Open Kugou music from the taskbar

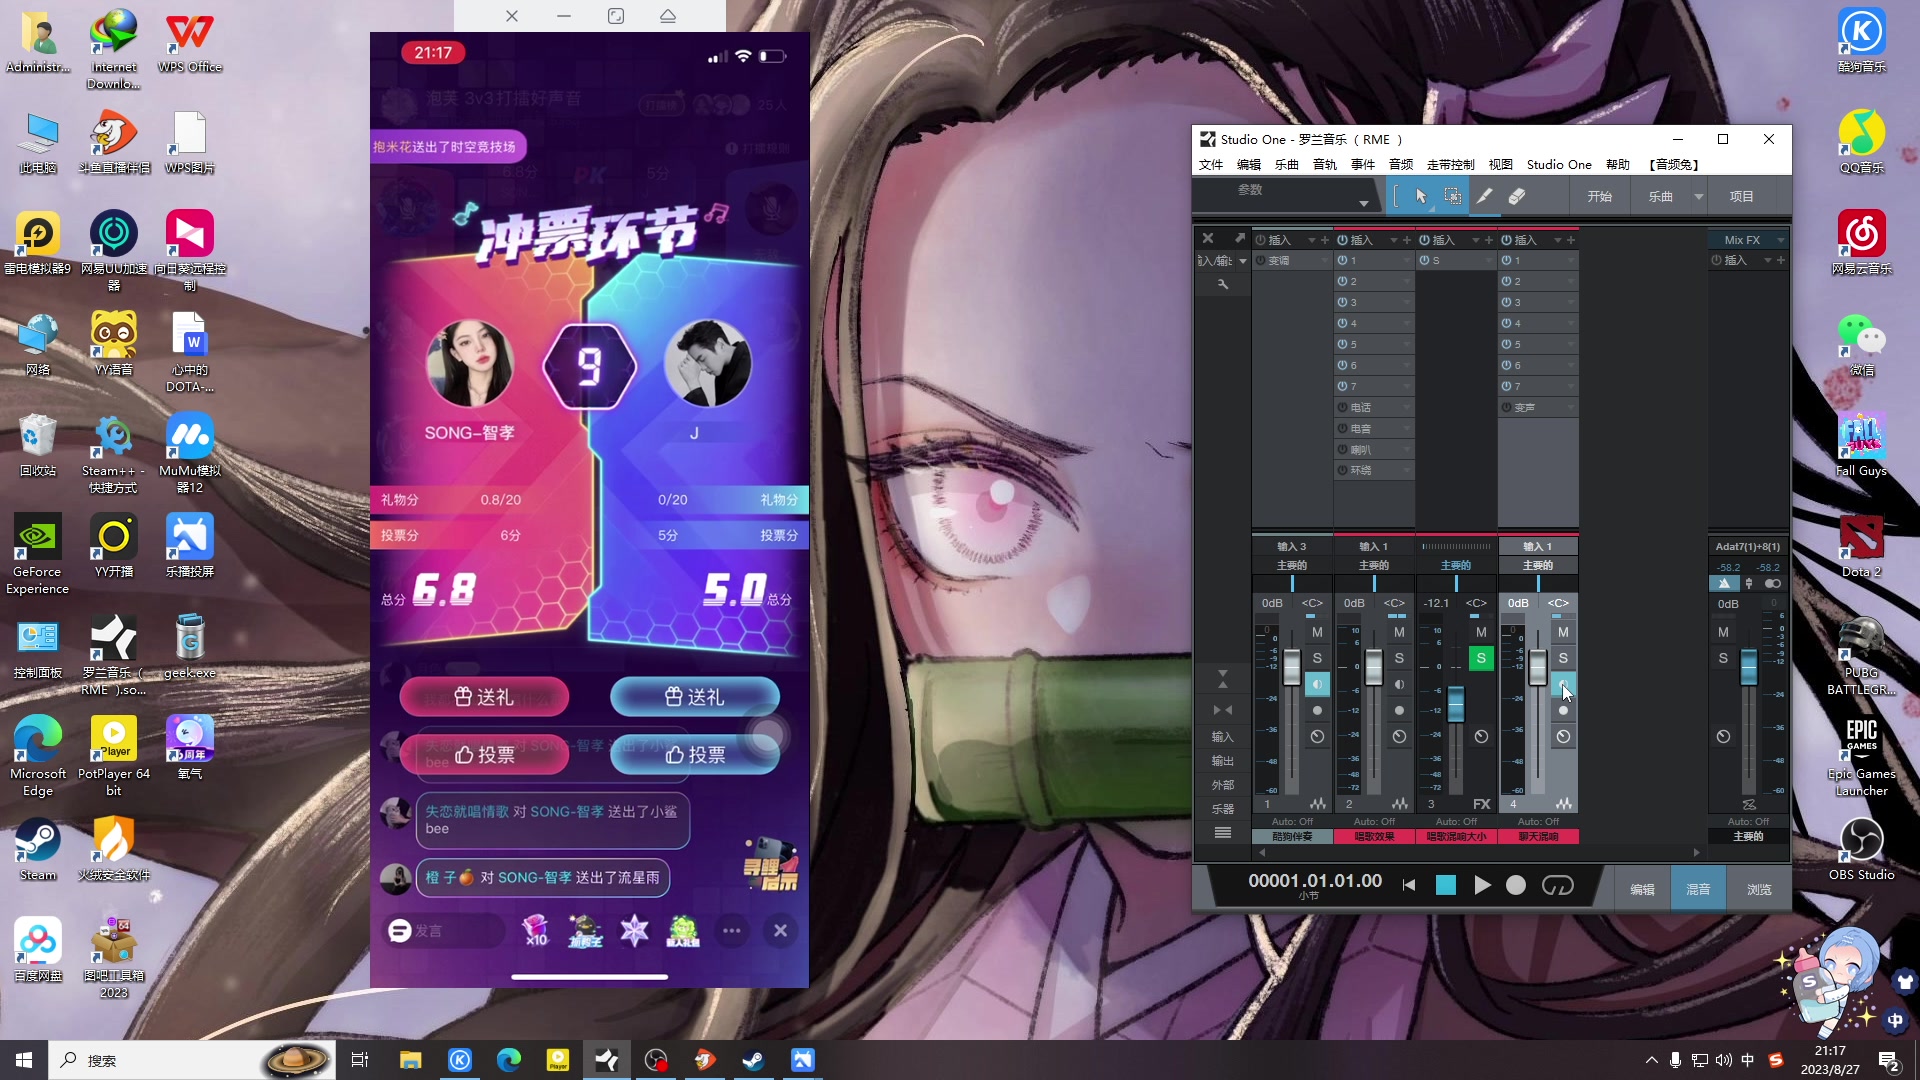coord(459,1060)
